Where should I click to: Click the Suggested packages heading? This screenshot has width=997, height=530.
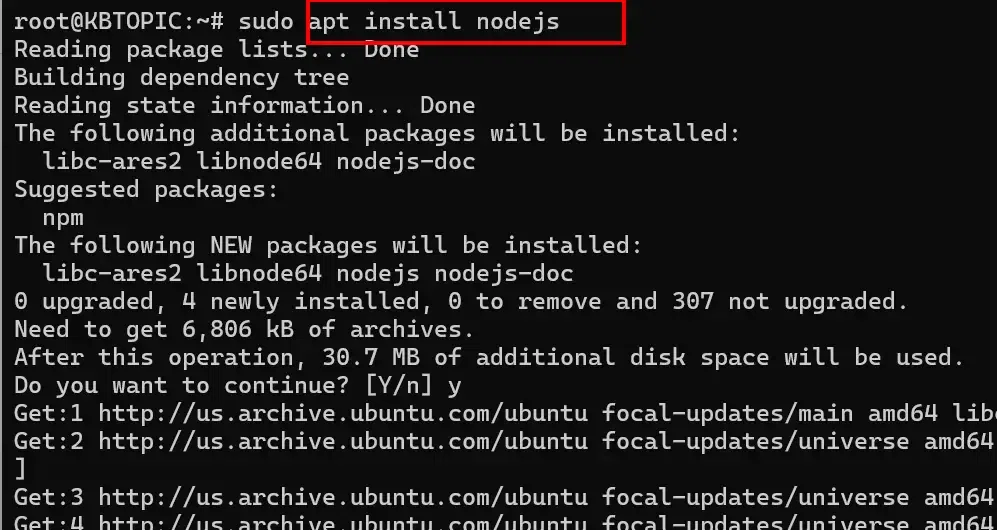point(147,190)
